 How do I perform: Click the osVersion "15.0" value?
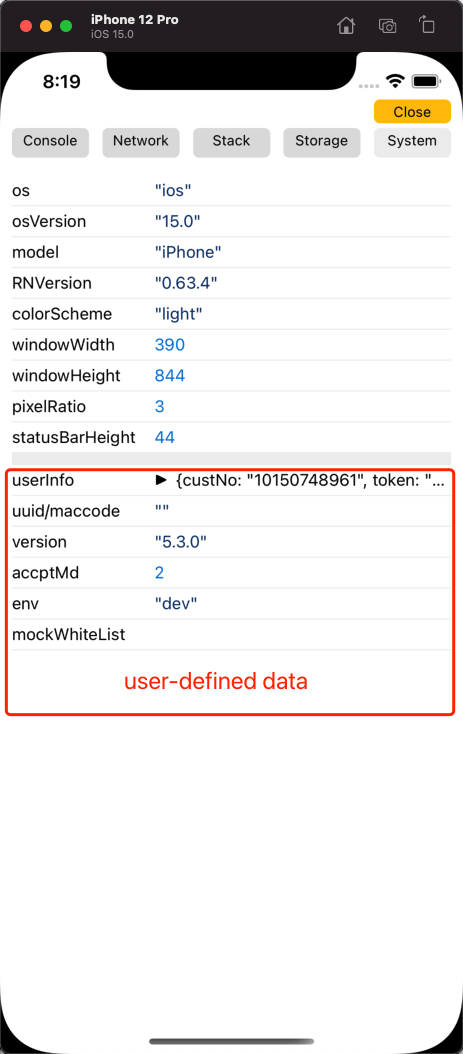[x=178, y=221]
